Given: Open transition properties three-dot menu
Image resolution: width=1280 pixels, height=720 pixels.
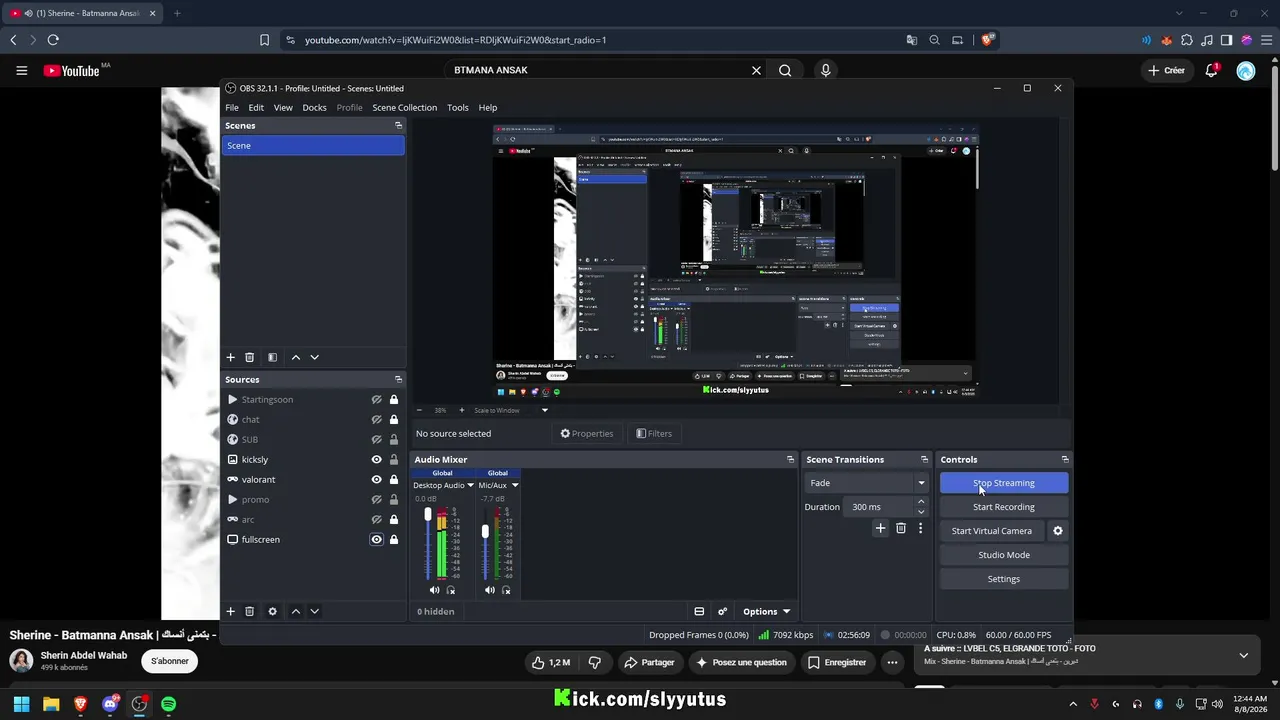Looking at the screenshot, I should click(x=920, y=528).
